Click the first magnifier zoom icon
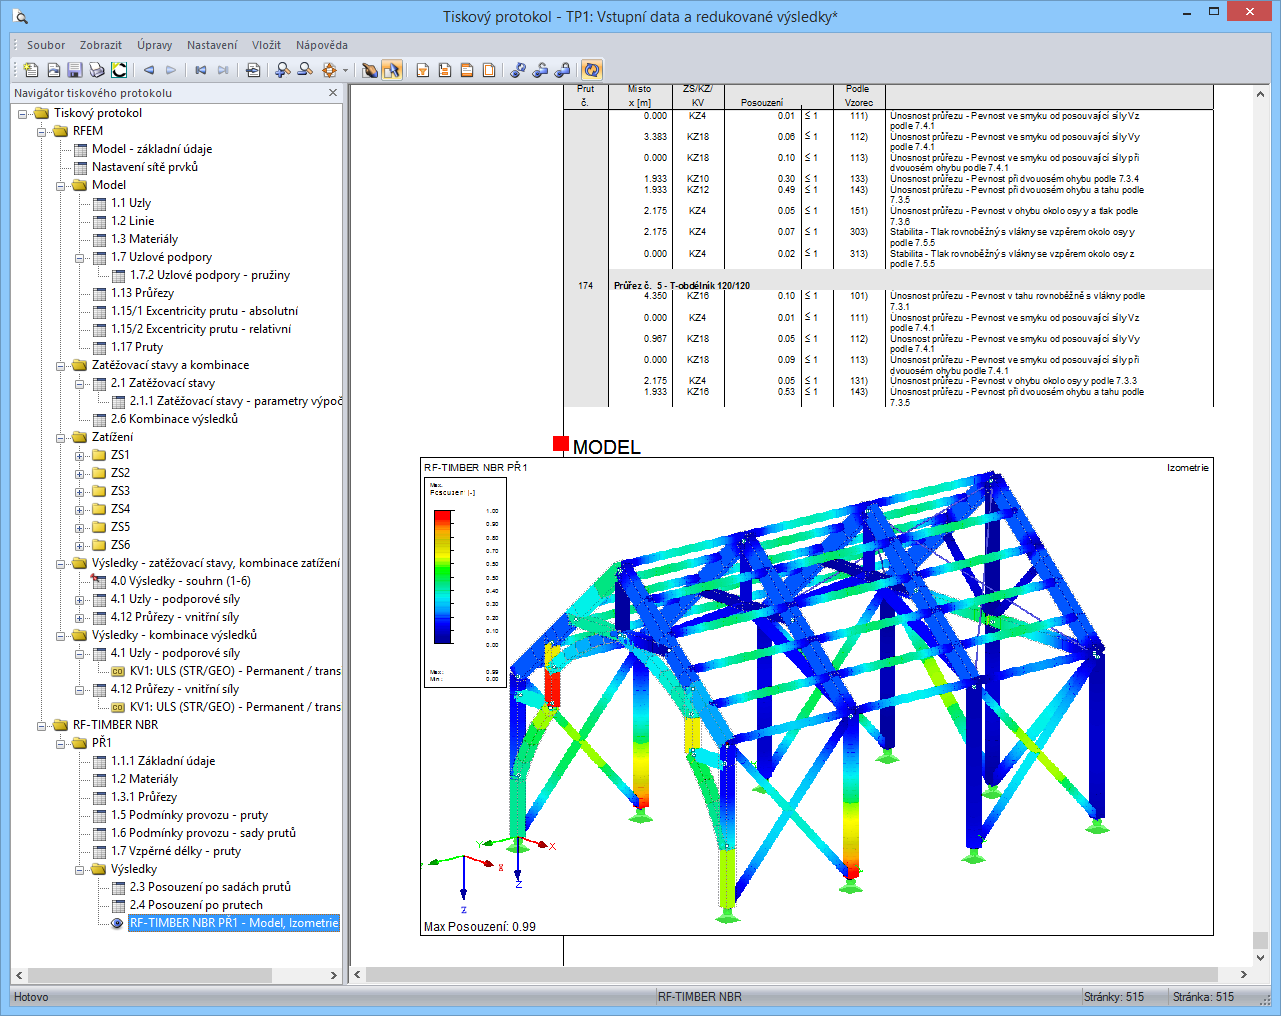The width and height of the screenshot is (1281, 1016). [x=283, y=70]
